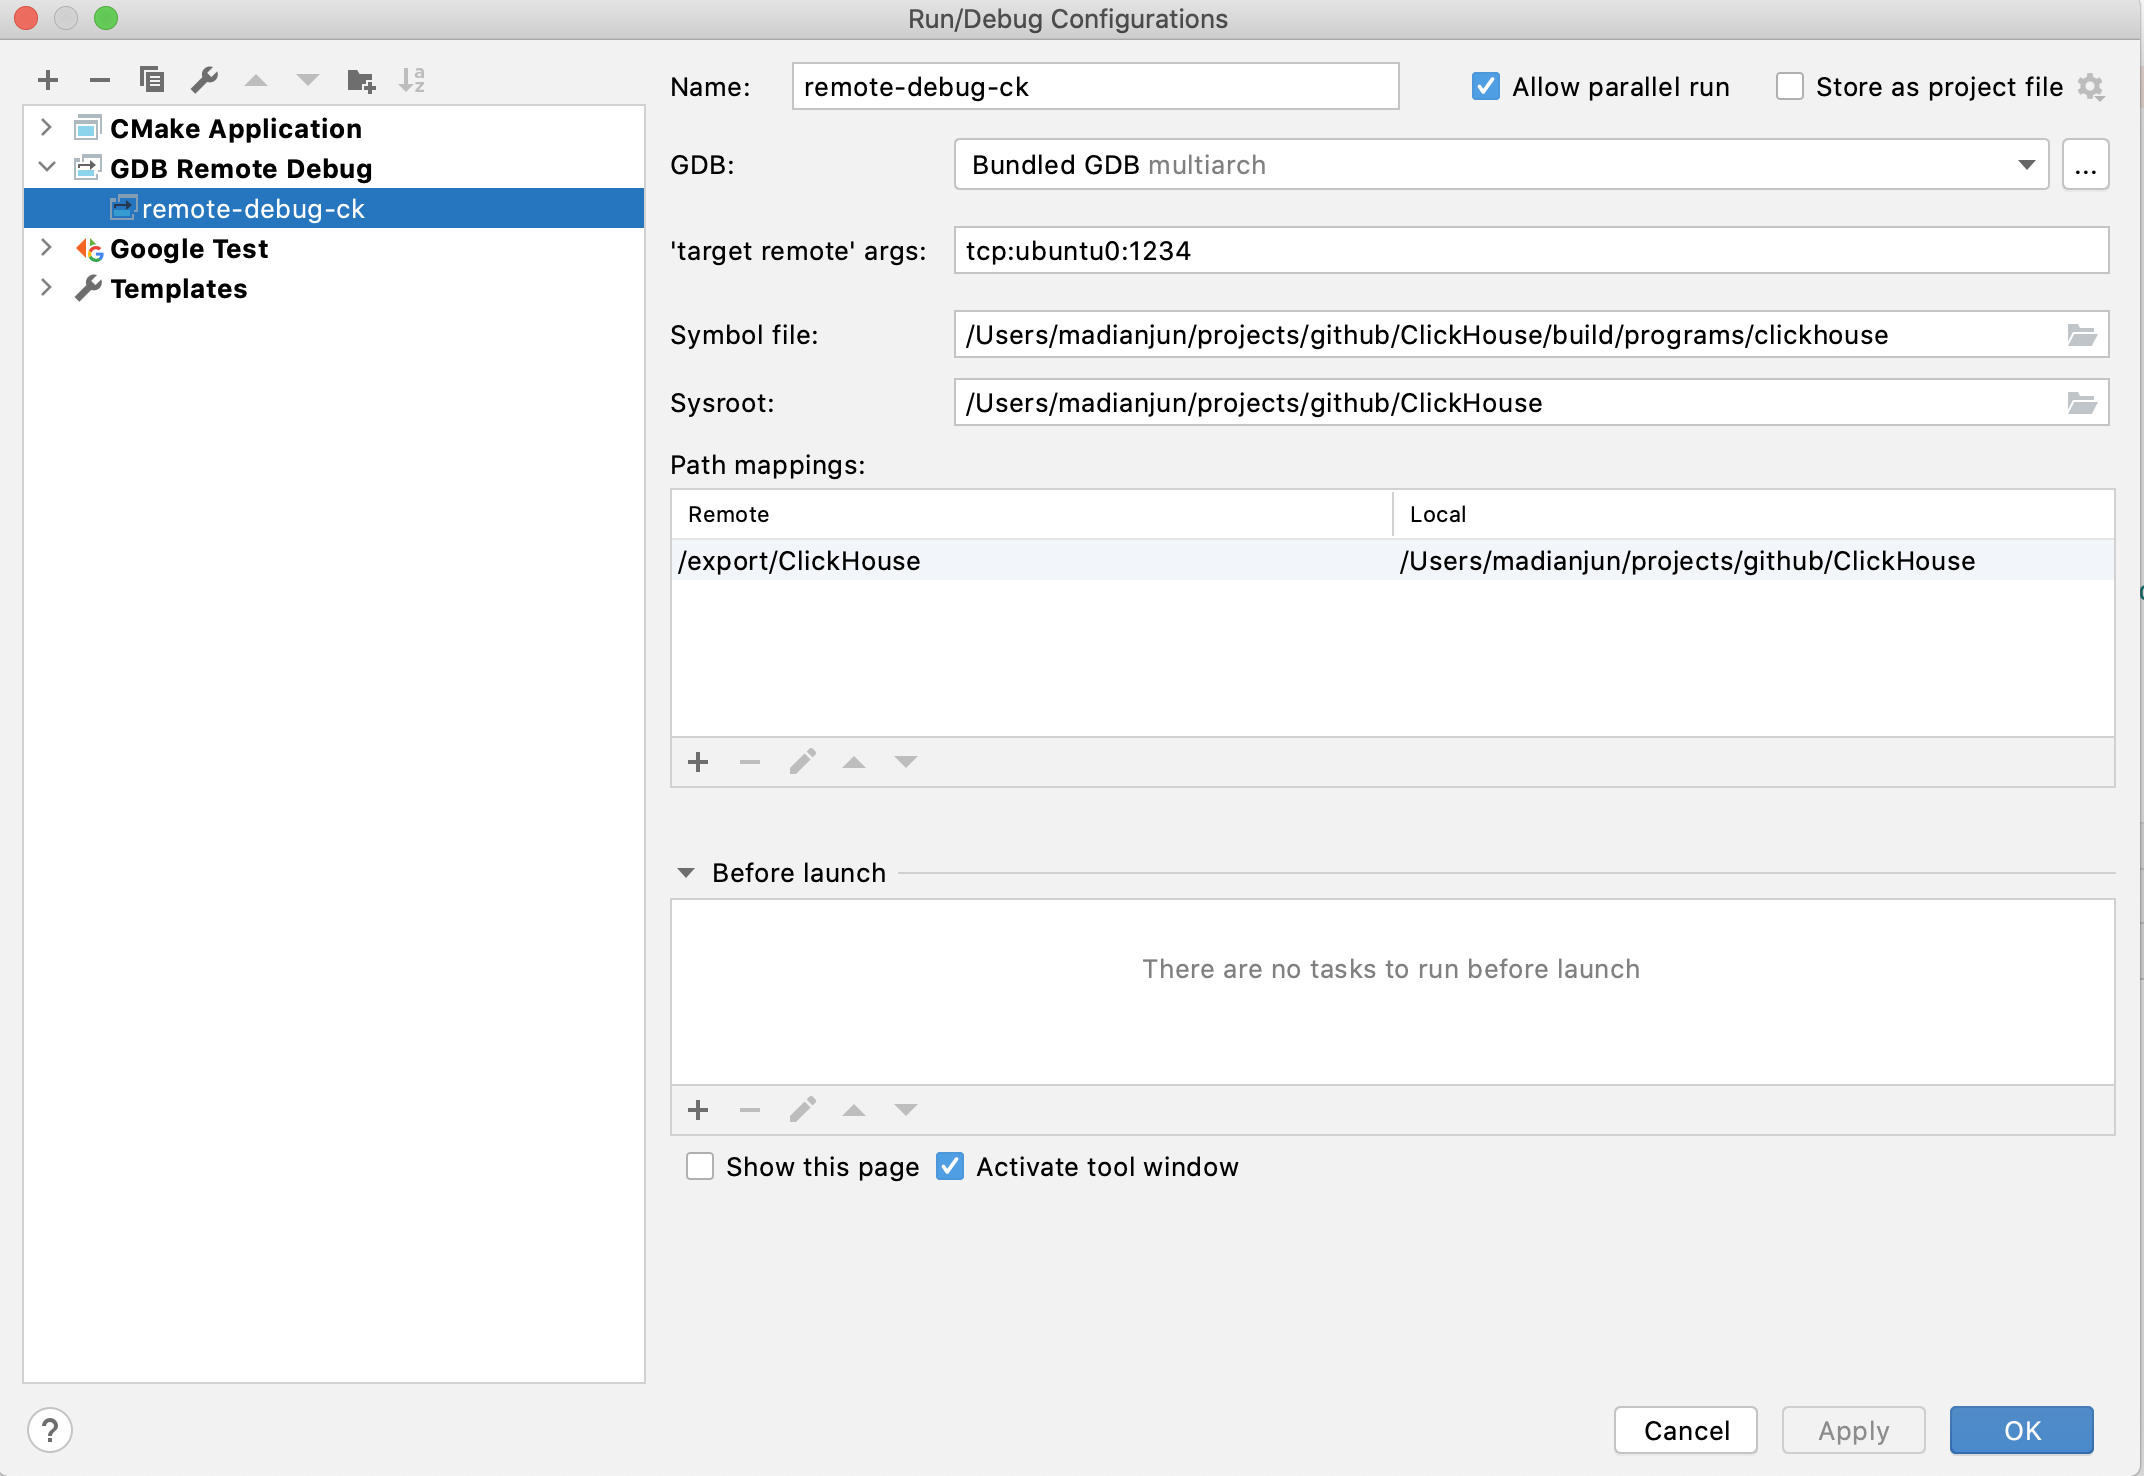Edit the selected path mapping
The width and height of the screenshot is (2144, 1476).
pyautogui.click(x=801, y=762)
